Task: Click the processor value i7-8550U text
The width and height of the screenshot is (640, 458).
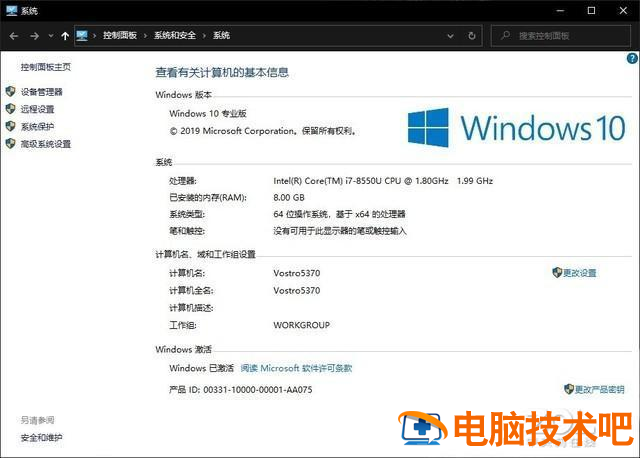Action: 383,181
